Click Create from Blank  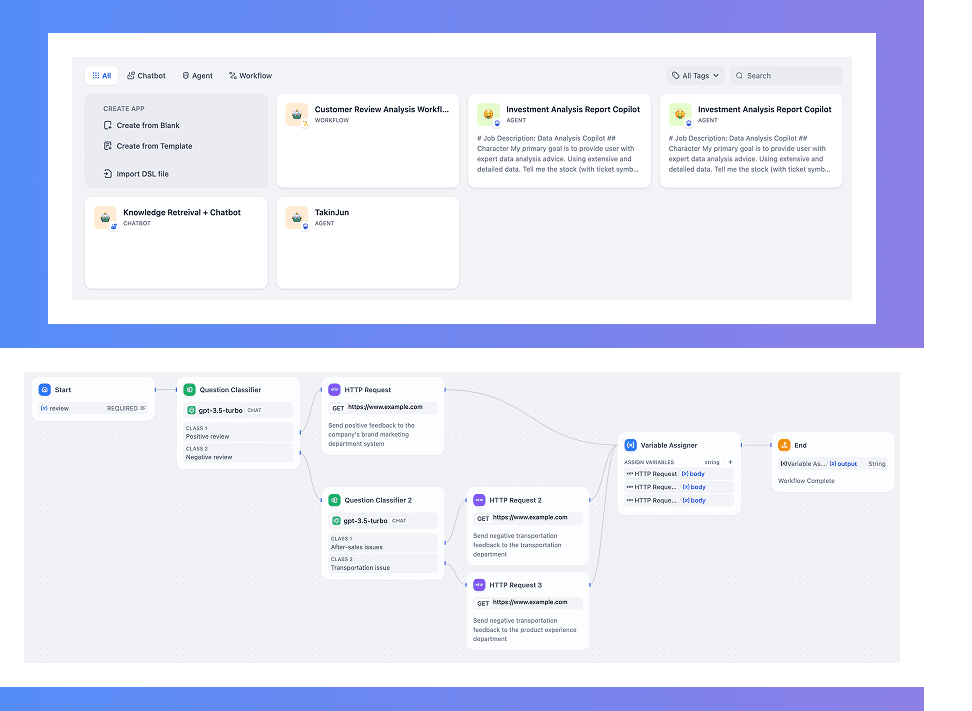[147, 126]
